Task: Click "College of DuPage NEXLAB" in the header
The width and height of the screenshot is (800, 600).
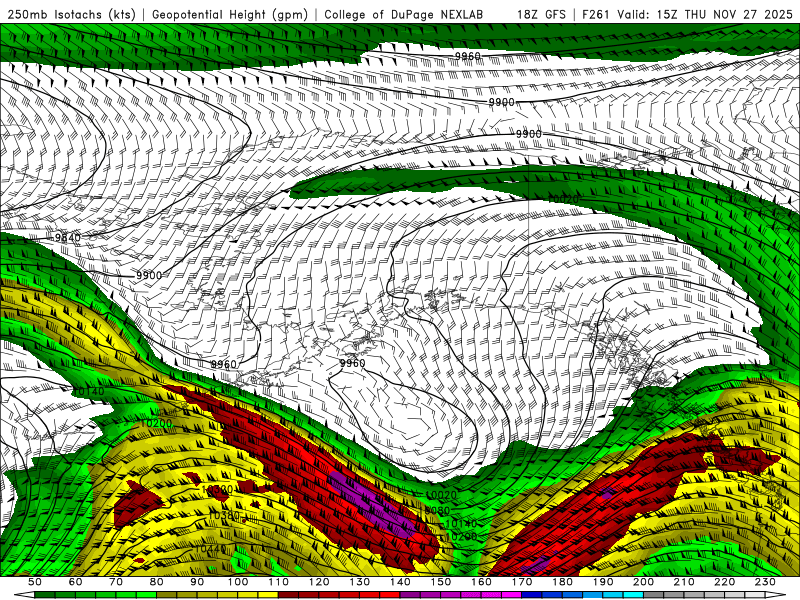Action: click(x=404, y=14)
